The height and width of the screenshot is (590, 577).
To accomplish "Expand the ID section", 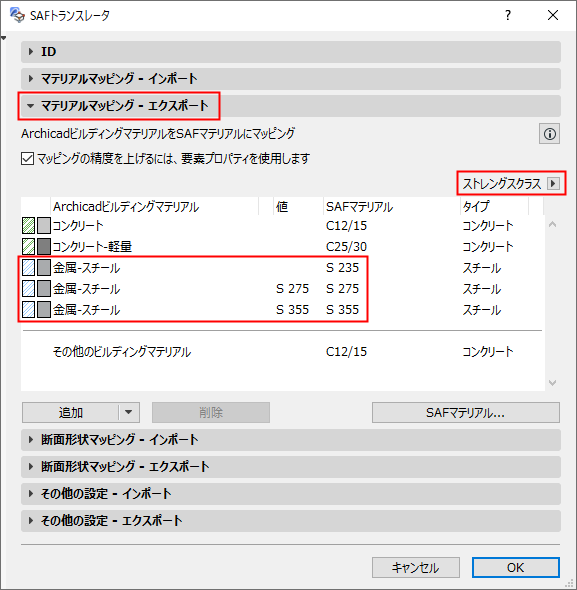I will 291,52.
